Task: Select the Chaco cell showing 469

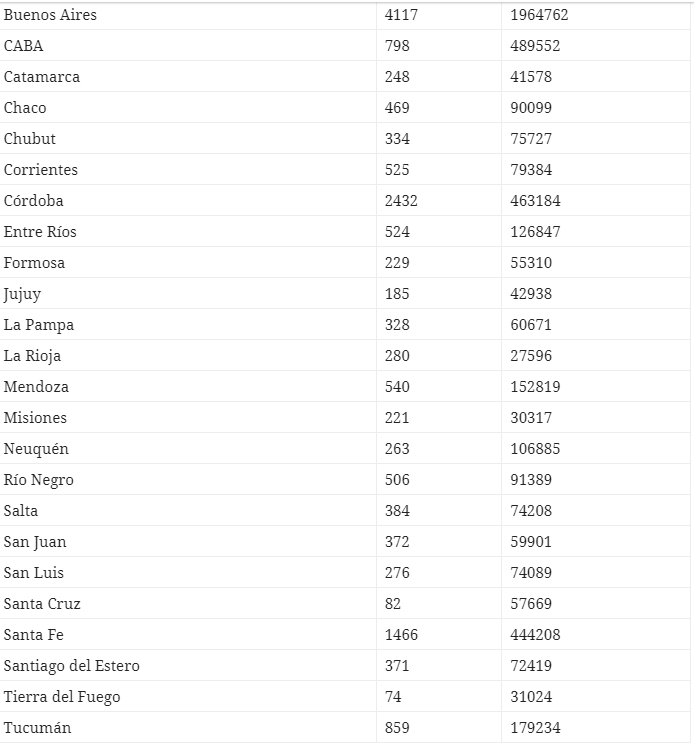Action: [397, 108]
